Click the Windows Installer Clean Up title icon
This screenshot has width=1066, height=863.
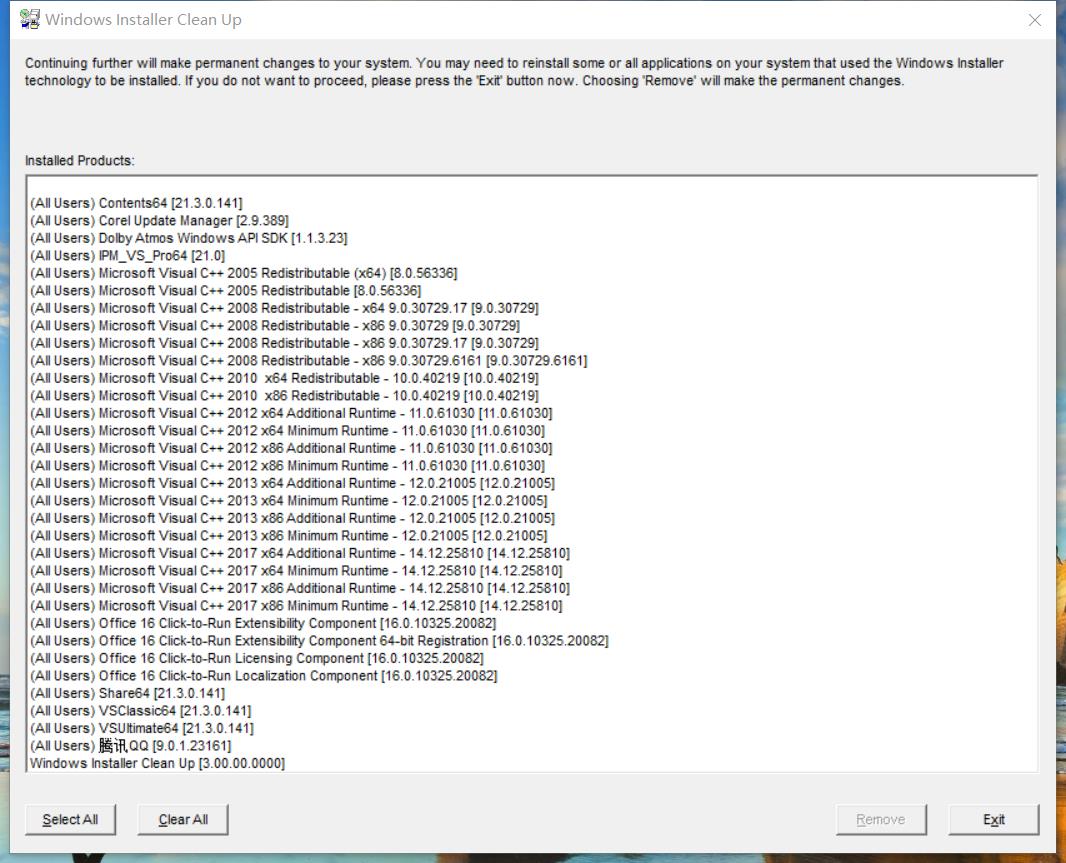tap(29, 19)
